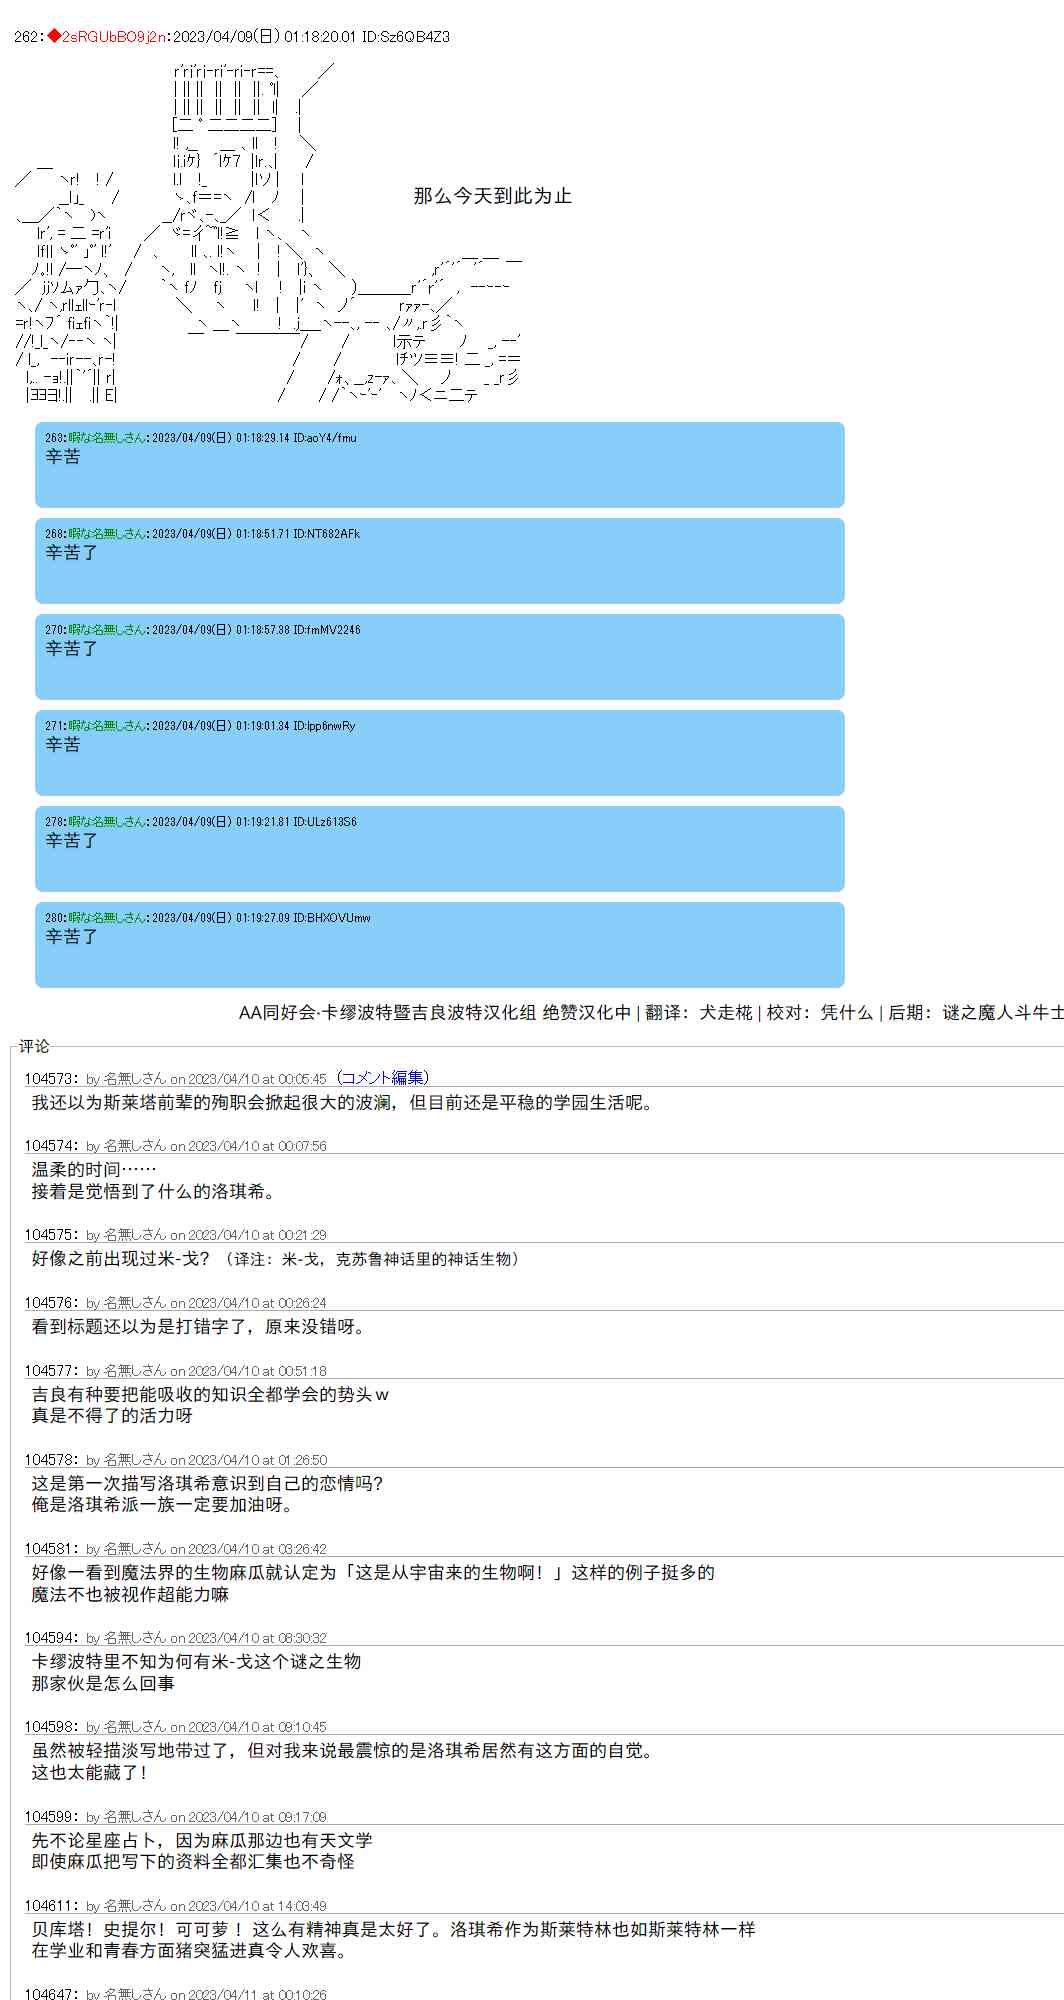The height and width of the screenshot is (2000, 1064).
Task: Click the 辛苦了 text in reply 278
Action: [x=72, y=841]
